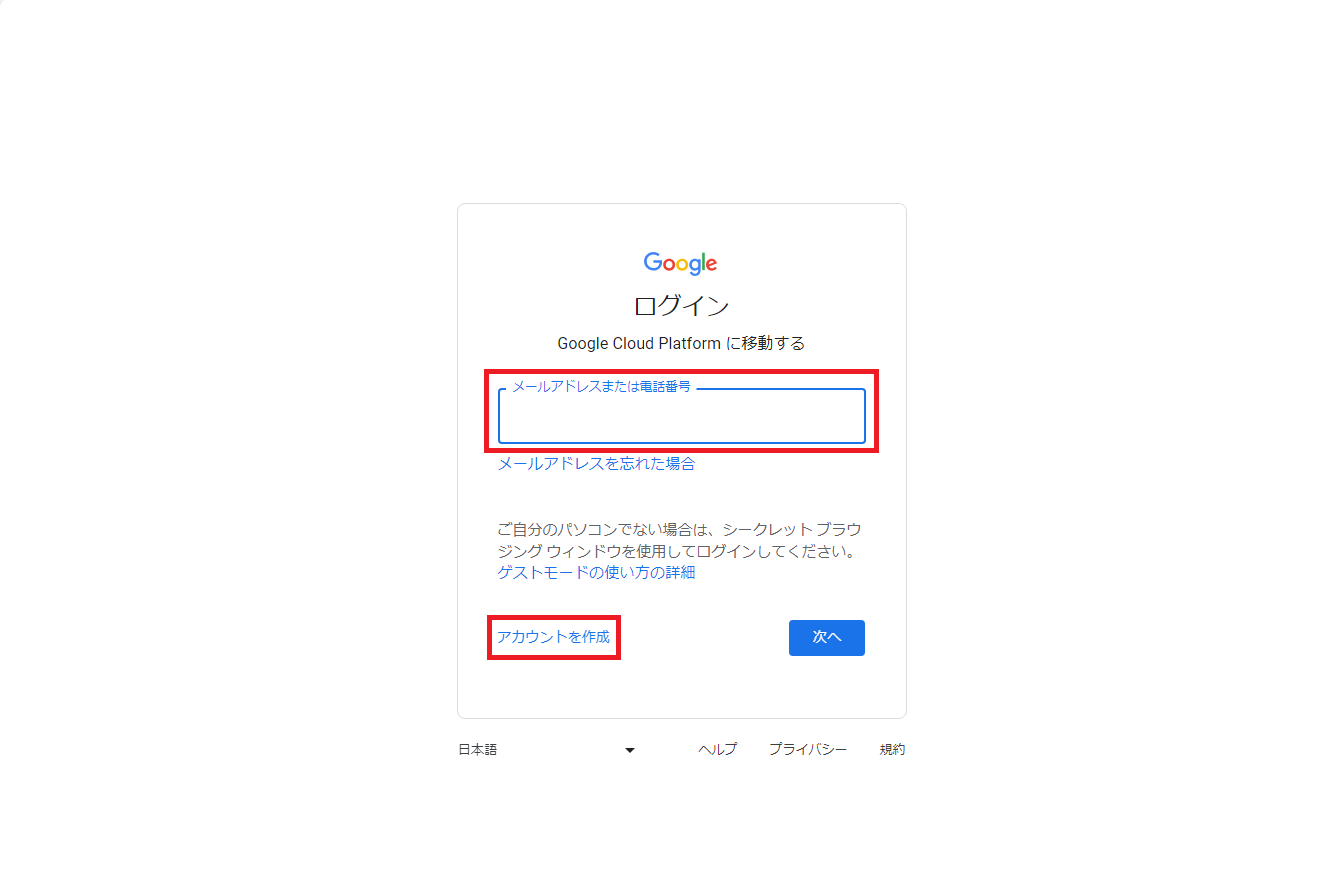
Task: Click the language selector's dropdown arrow
Action: click(x=630, y=750)
